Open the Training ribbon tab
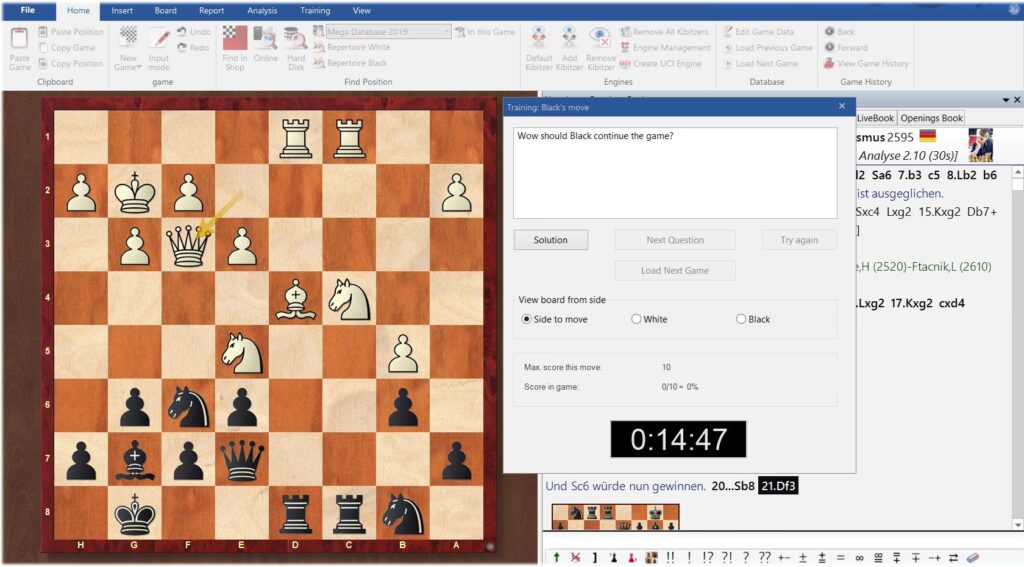1024x567 pixels. 315,11
